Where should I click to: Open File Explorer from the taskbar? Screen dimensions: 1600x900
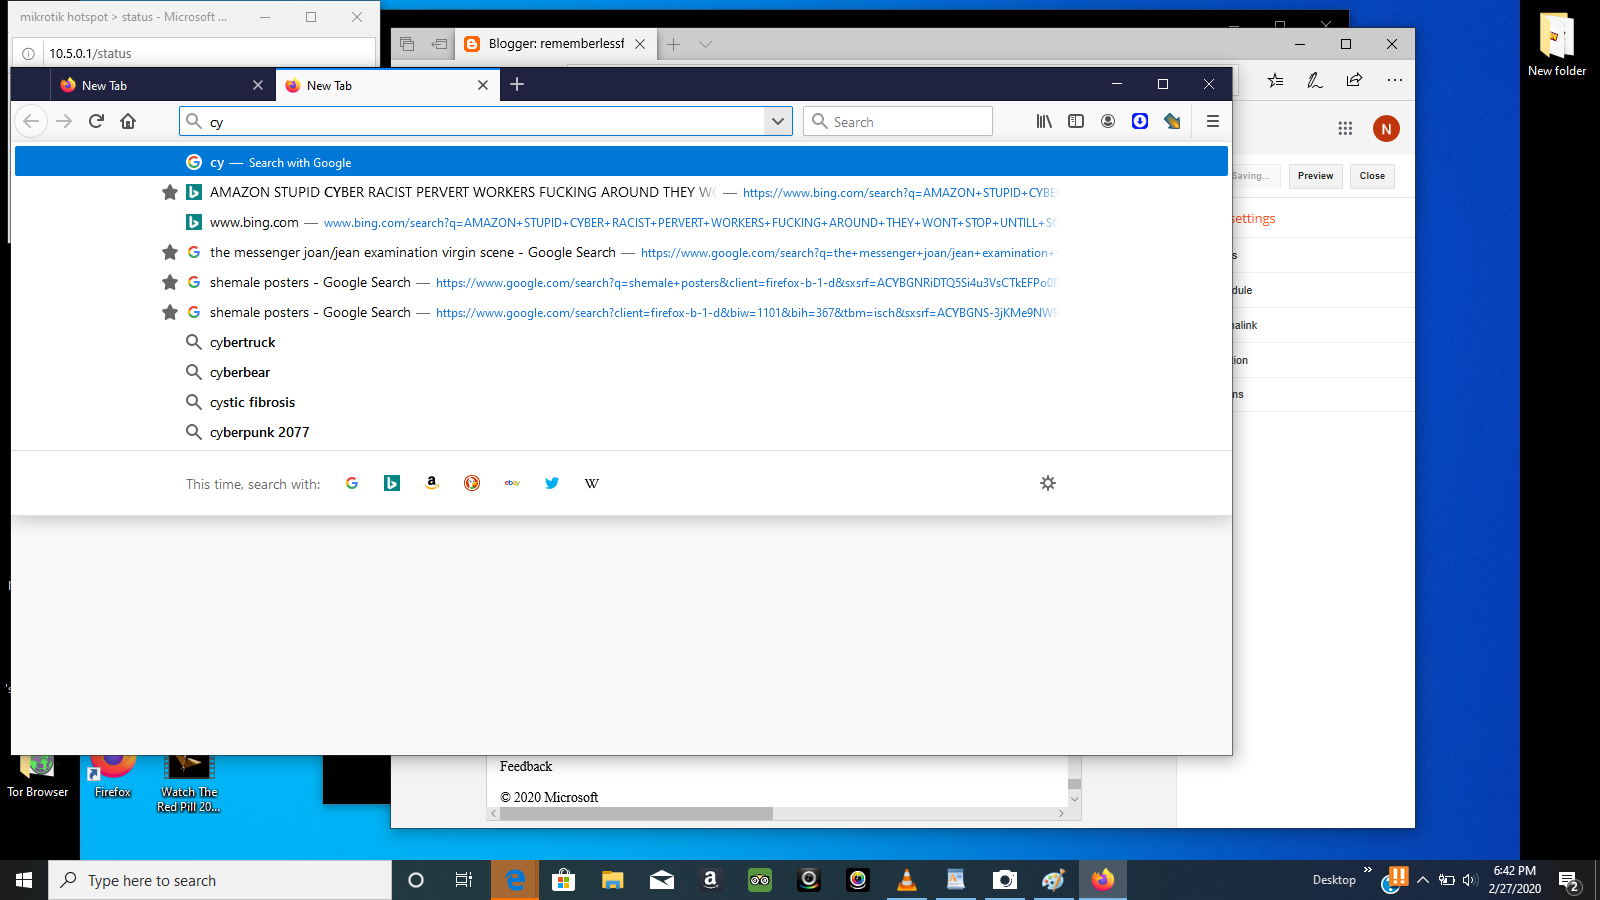click(x=613, y=880)
